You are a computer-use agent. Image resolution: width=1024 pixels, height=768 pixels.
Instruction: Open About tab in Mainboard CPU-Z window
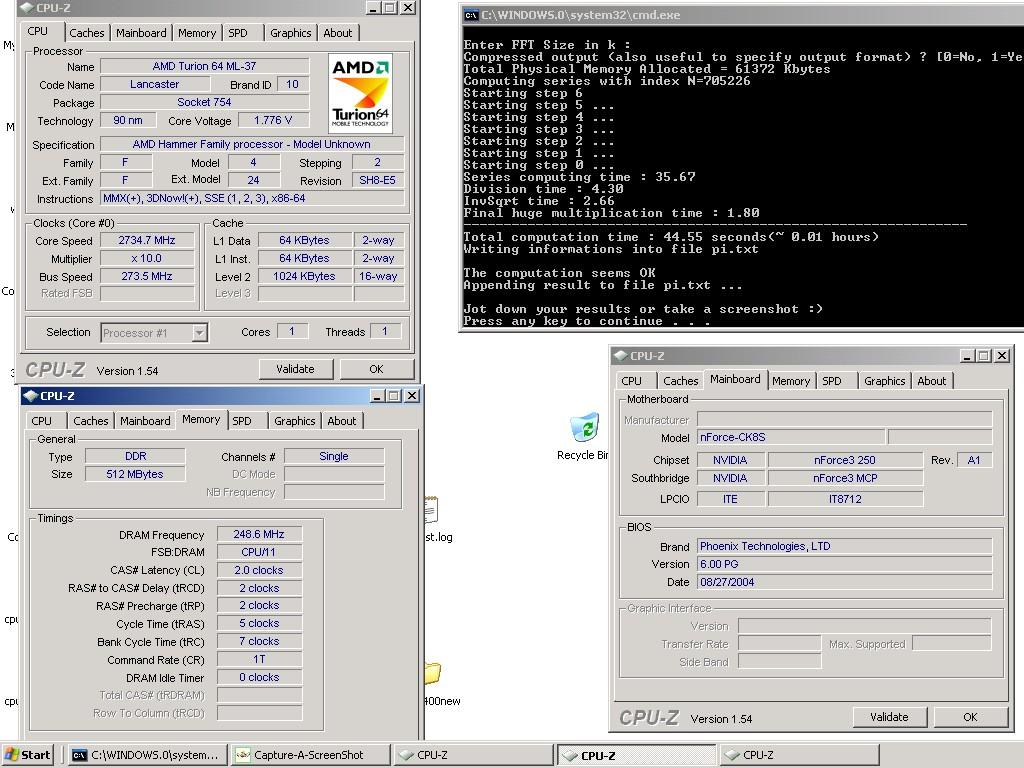click(x=932, y=381)
